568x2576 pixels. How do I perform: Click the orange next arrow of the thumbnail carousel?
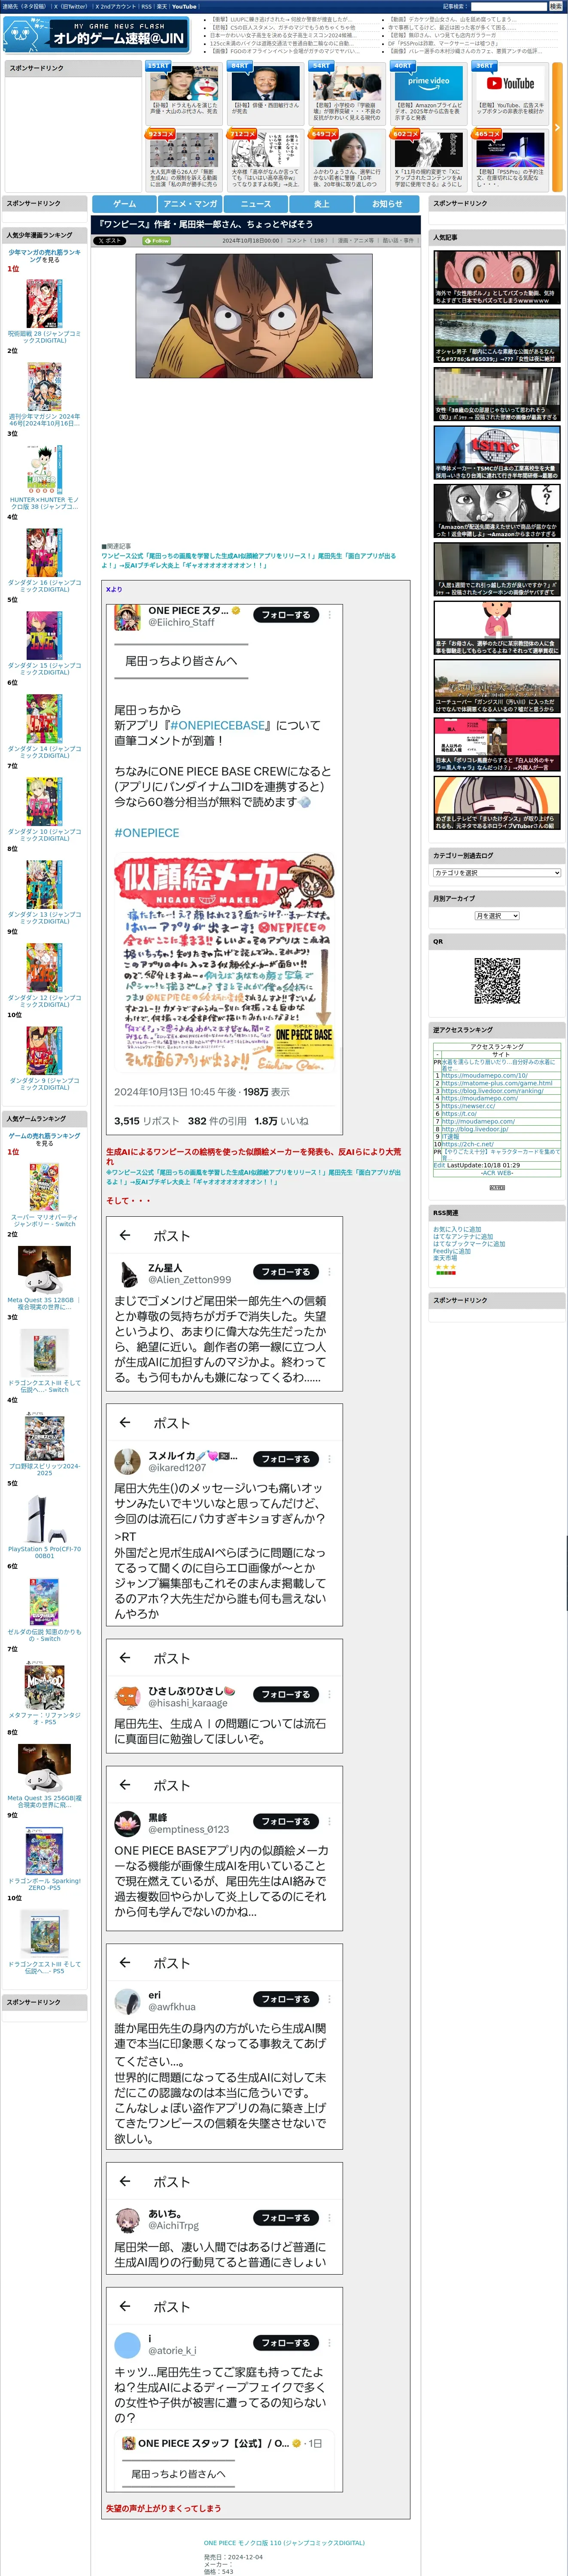click(557, 127)
